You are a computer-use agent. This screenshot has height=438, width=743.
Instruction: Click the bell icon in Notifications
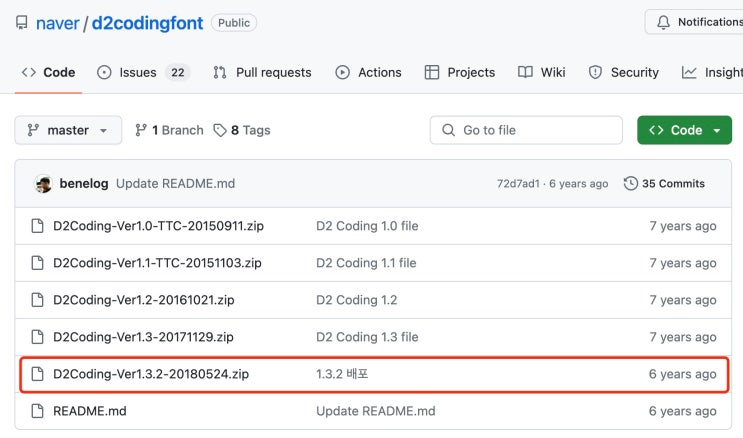point(663,22)
